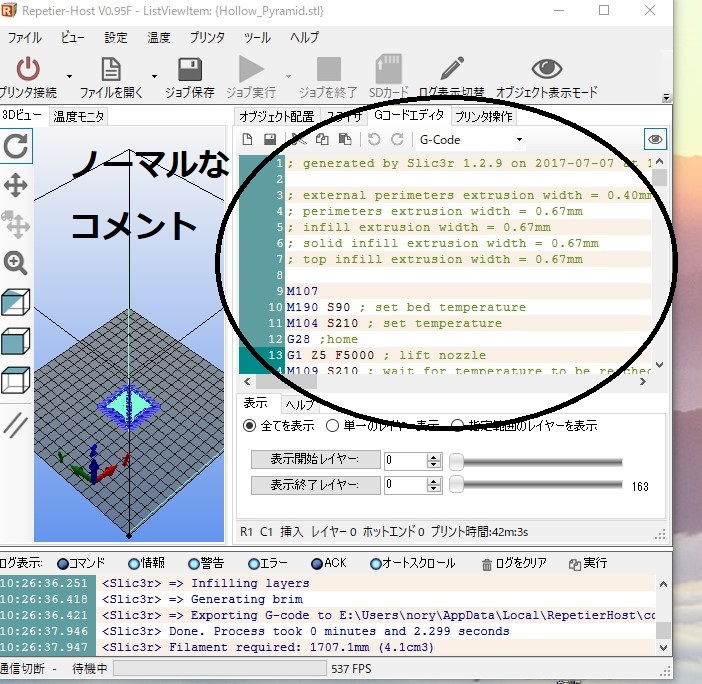
Task: Toggle parallel projection diagonal lines icon
Action: pyautogui.click(x=16, y=424)
